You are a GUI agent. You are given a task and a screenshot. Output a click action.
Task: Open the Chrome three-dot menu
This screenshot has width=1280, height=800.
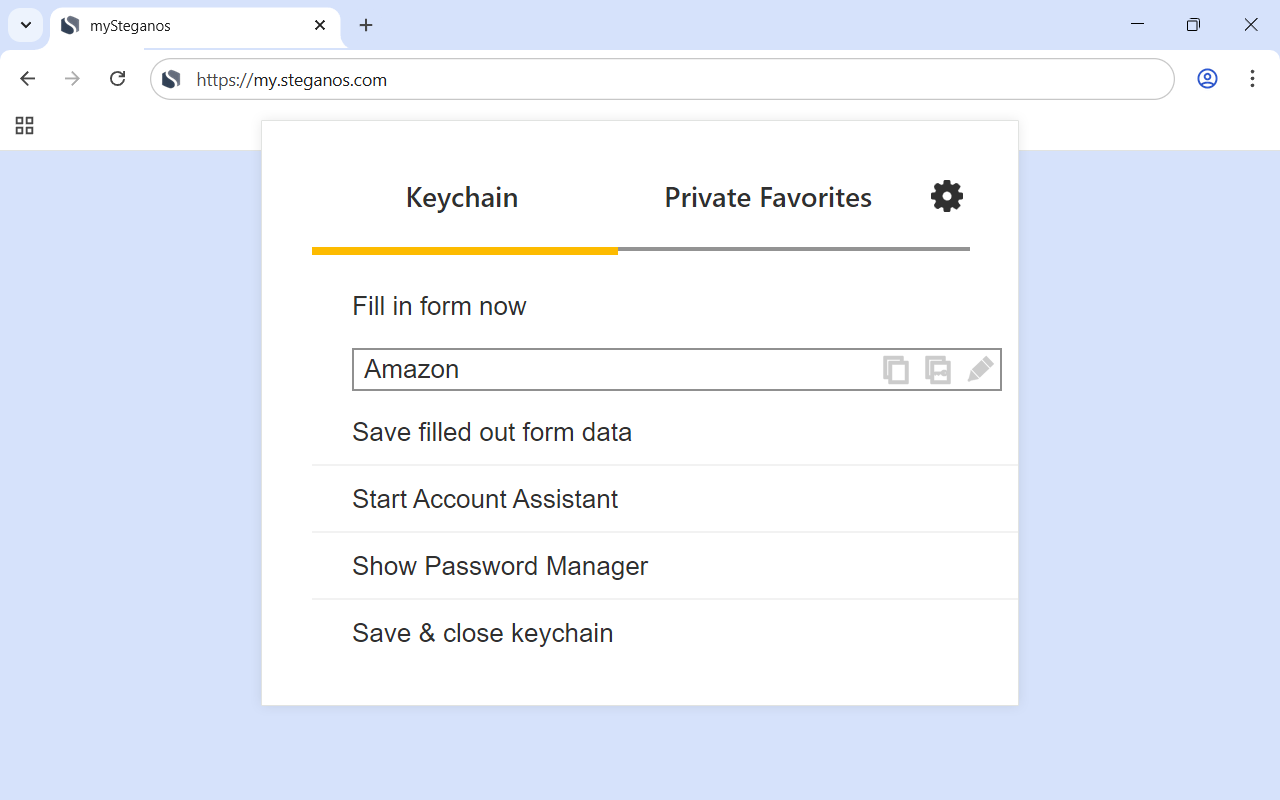pyautogui.click(x=1252, y=79)
